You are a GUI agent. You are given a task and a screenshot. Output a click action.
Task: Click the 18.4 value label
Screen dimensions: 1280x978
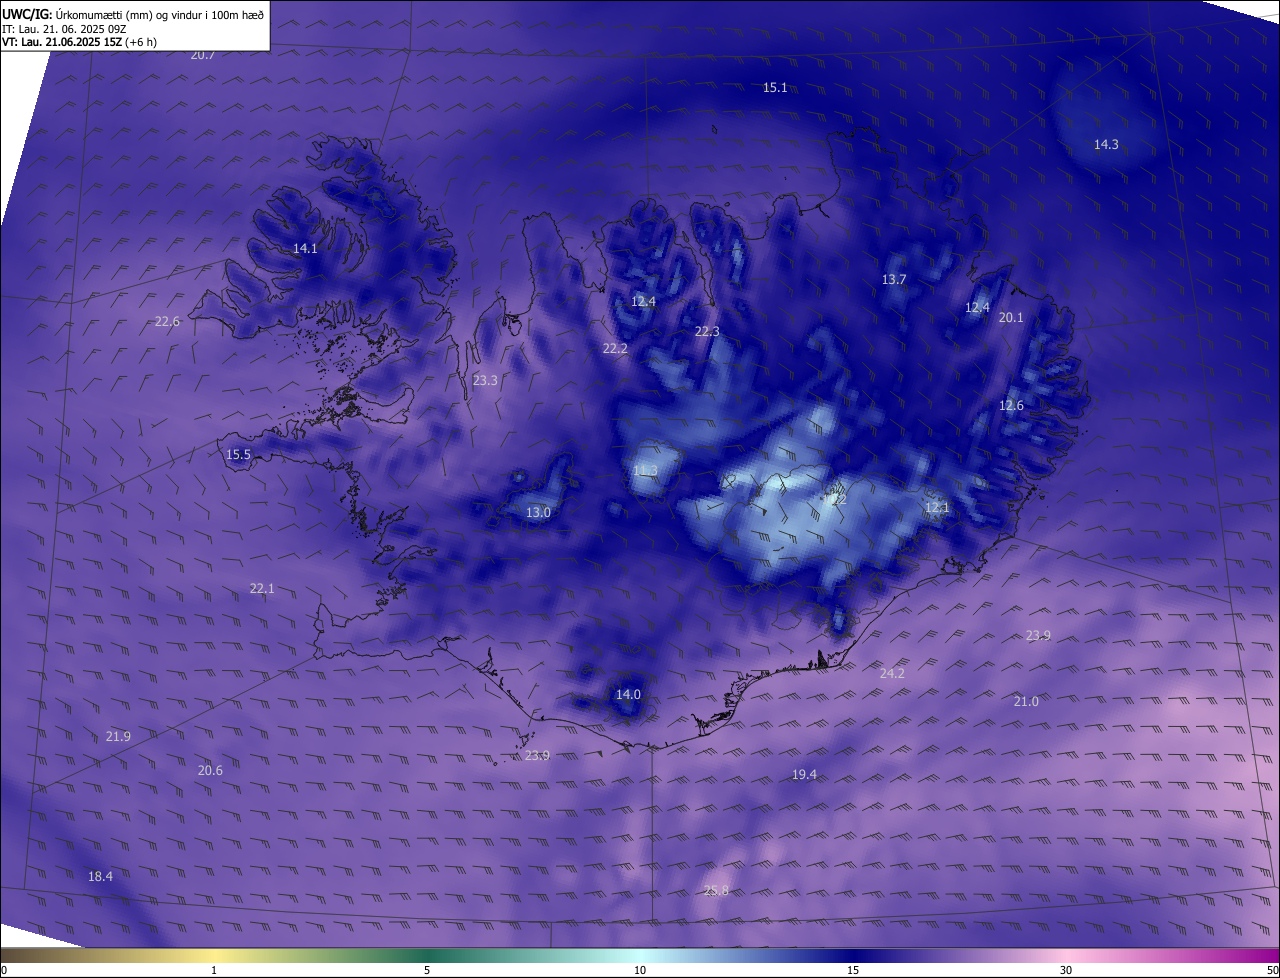click(x=100, y=877)
